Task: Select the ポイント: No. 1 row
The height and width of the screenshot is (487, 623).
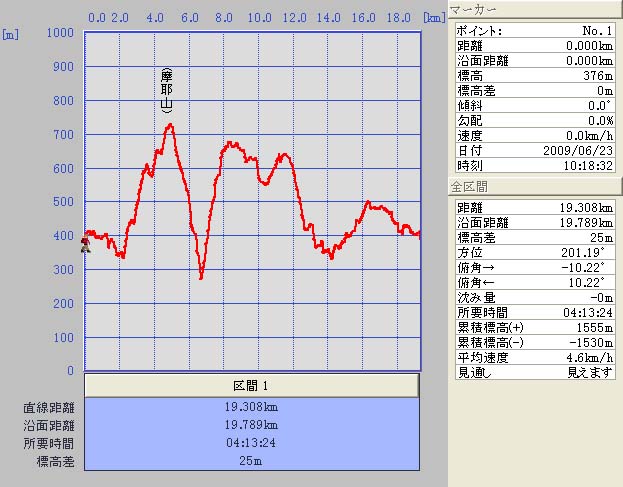Action: click(535, 31)
